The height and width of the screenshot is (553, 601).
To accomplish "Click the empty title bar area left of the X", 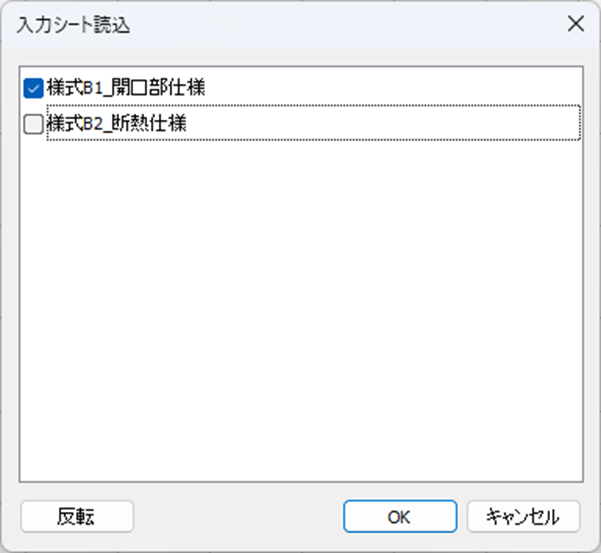I will pos(345,25).
